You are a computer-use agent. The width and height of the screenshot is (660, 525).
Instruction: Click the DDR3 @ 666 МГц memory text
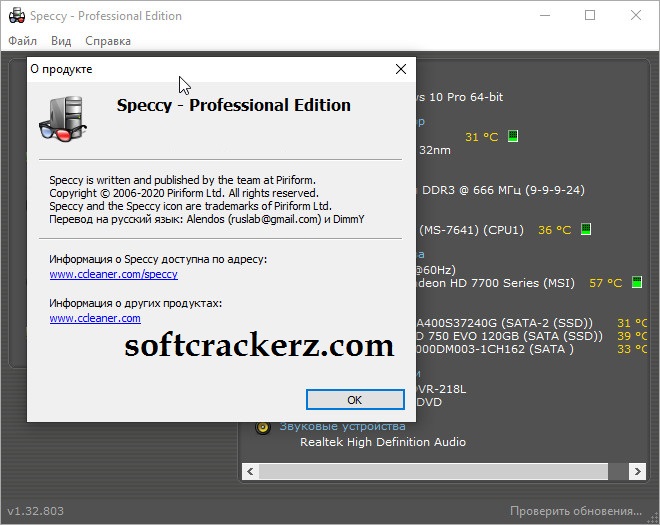point(503,190)
